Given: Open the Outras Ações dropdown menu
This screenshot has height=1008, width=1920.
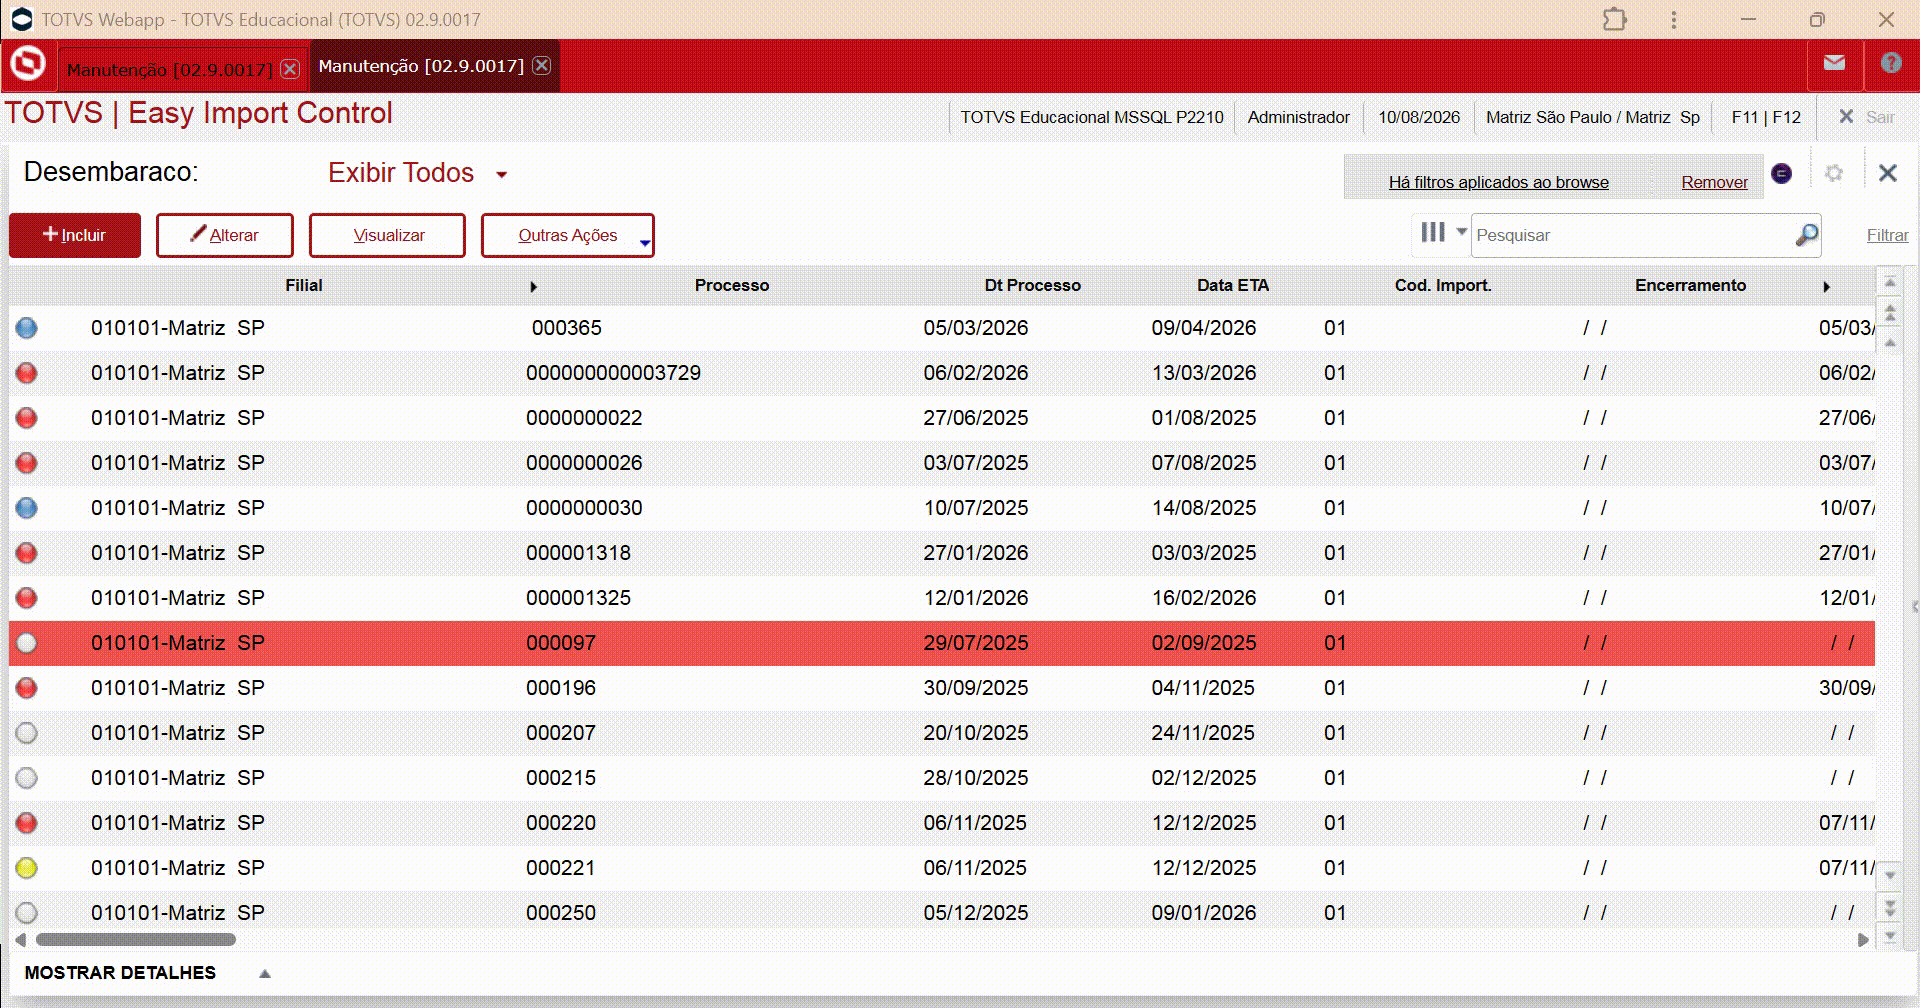Looking at the screenshot, I should coord(568,235).
